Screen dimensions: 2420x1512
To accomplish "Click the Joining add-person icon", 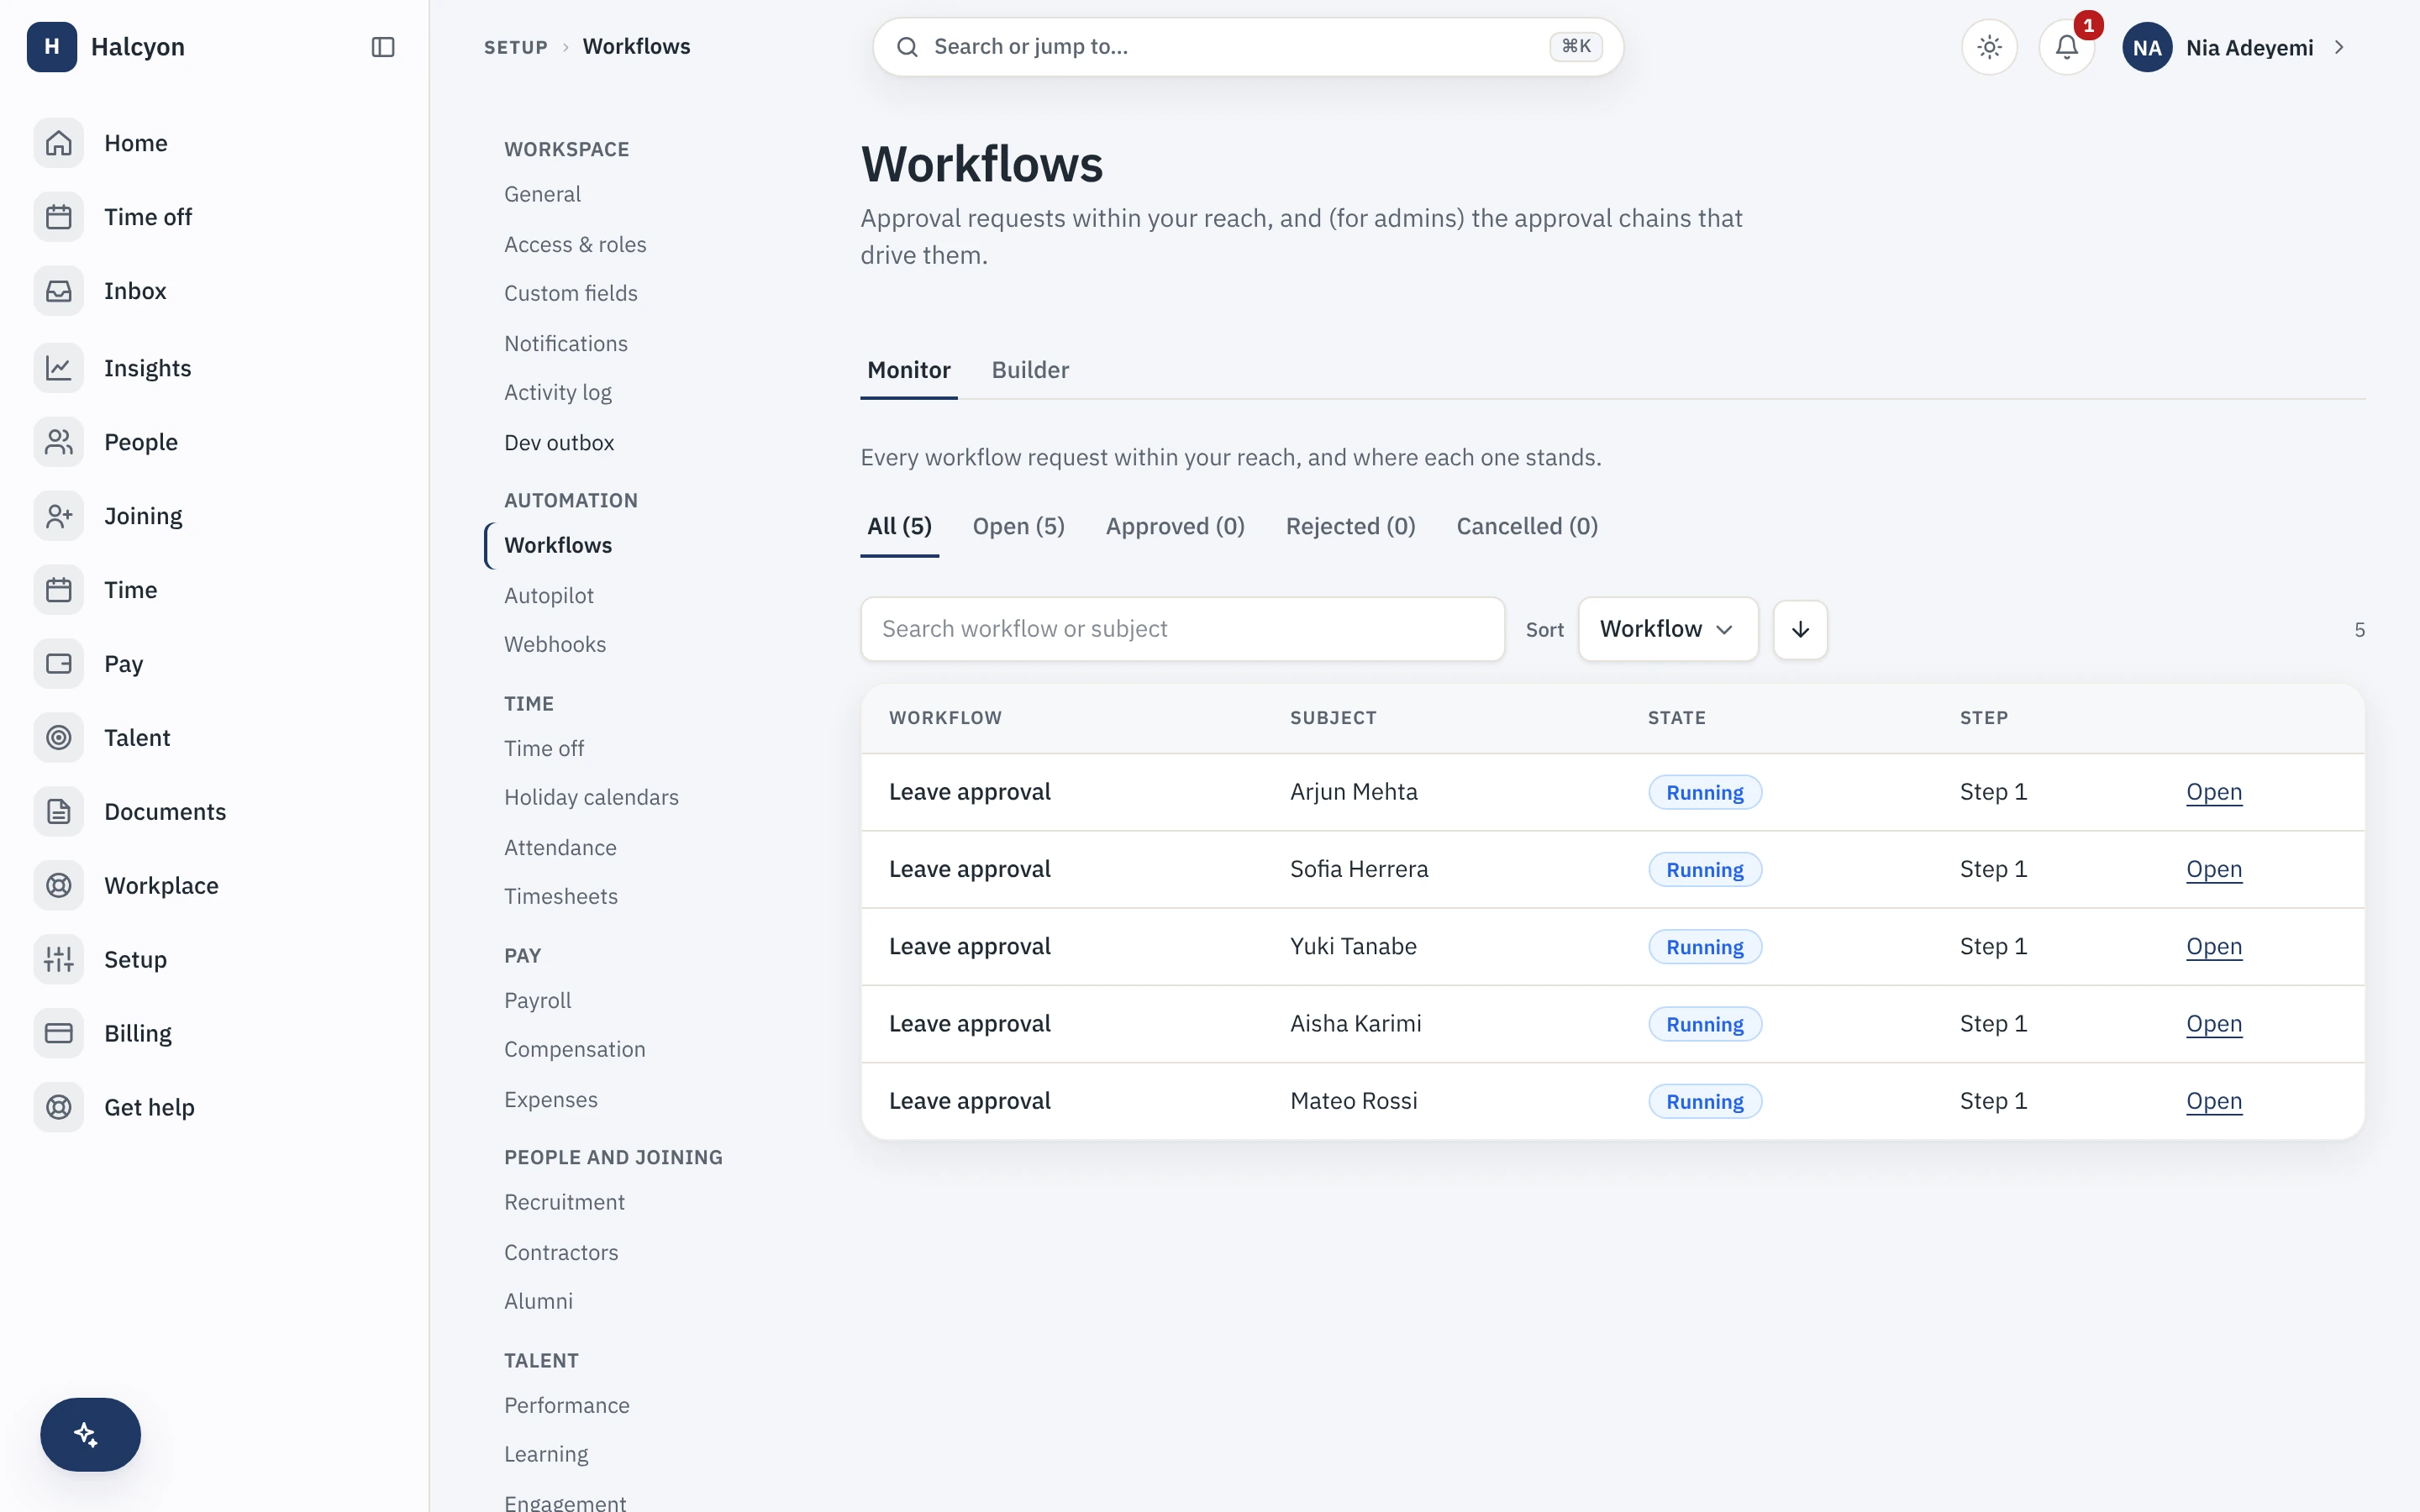I will pyautogui.click(x=59, y=516).
